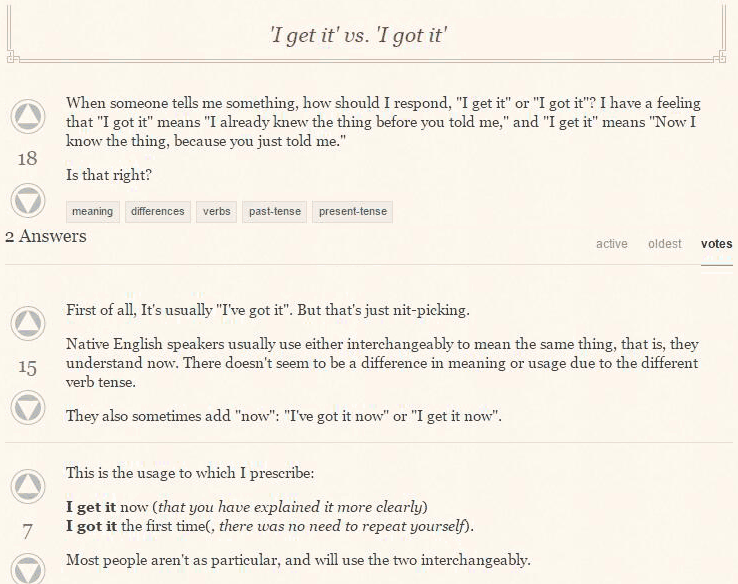Select the 'verbs' tag
The width and height of the screenshot is (738, 584).
[217, 212]
